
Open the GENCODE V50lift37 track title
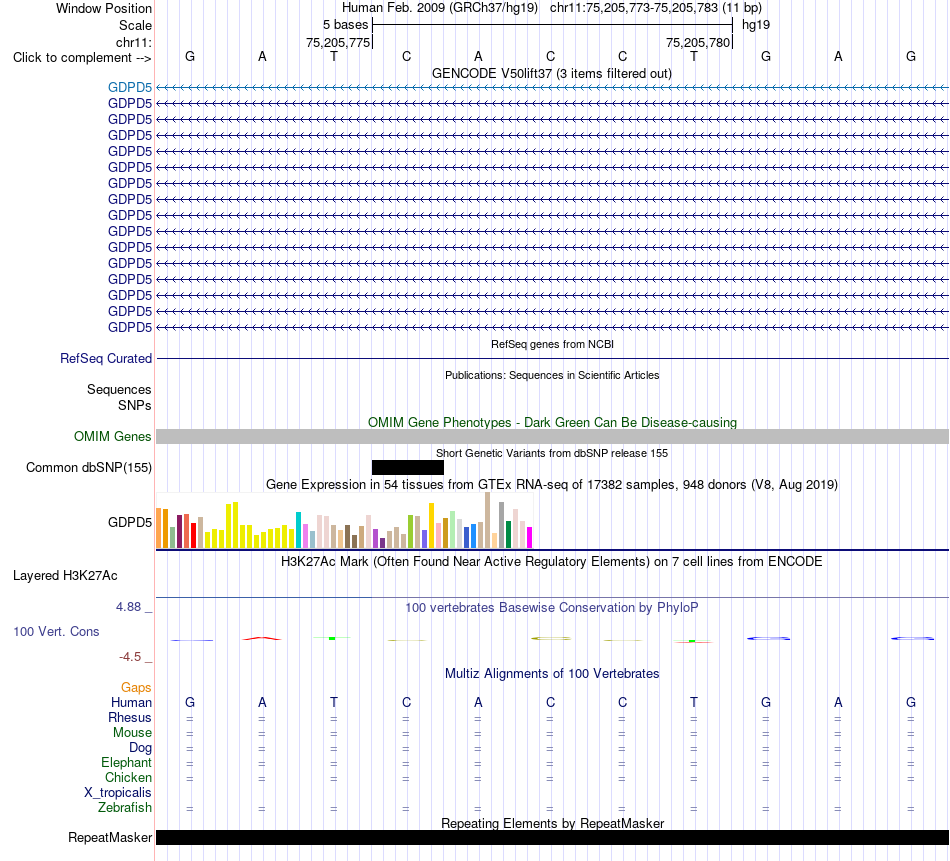click(552, 73)
